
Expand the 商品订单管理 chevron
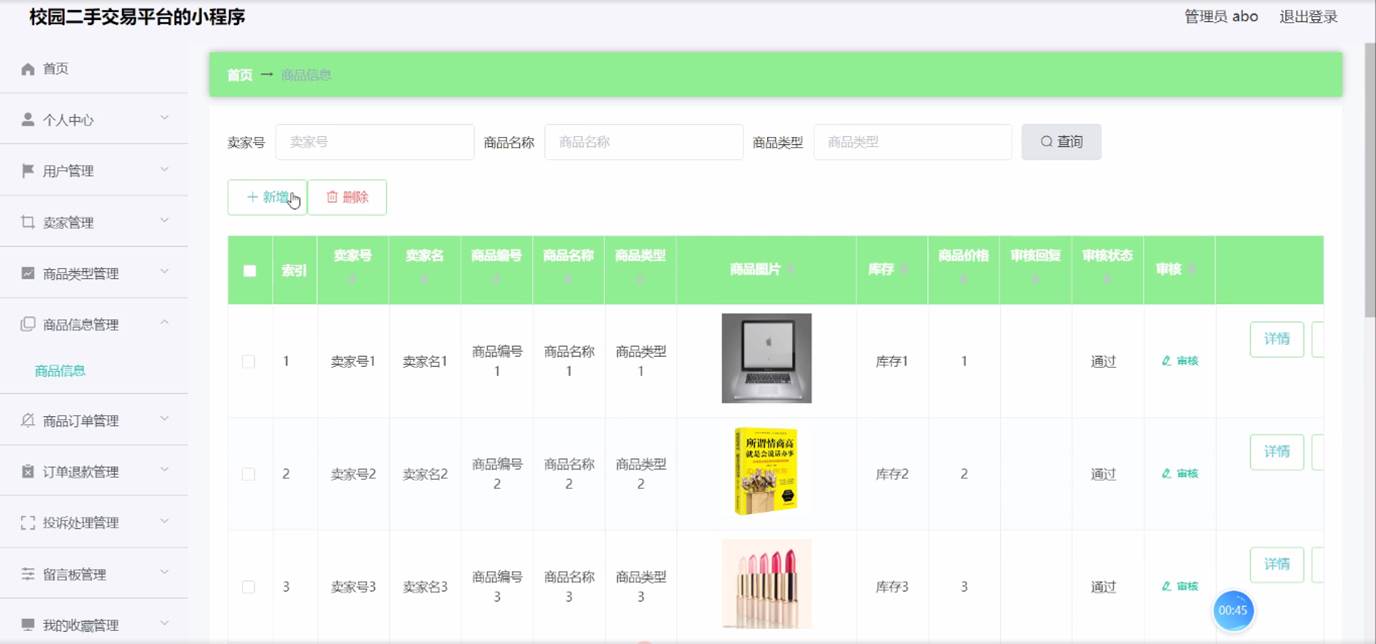pyautogui.click(x=165, y=418)
